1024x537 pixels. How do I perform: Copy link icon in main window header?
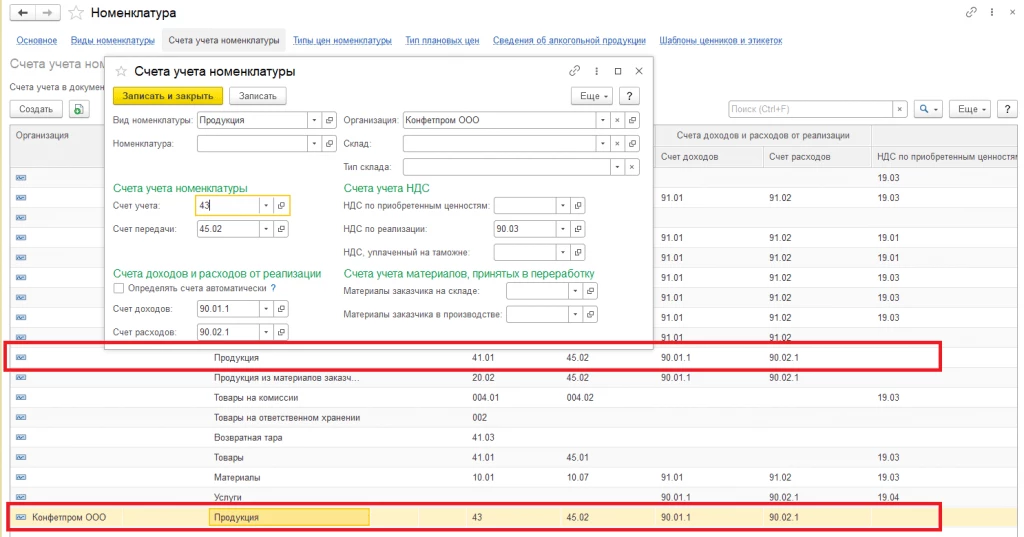coord(971,12)
